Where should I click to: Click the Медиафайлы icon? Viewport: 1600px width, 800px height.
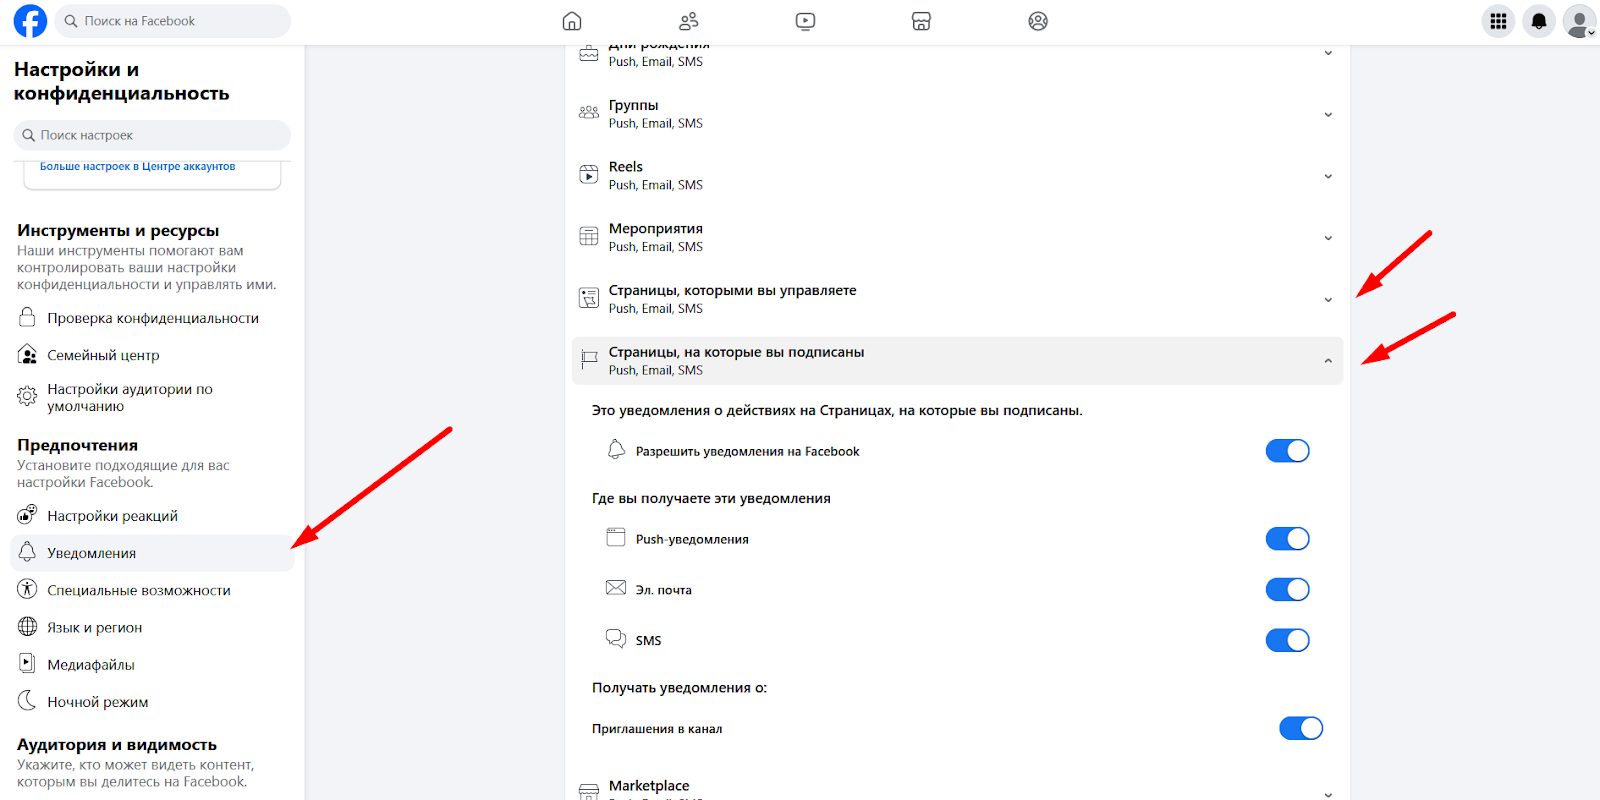tap(27, 663)
